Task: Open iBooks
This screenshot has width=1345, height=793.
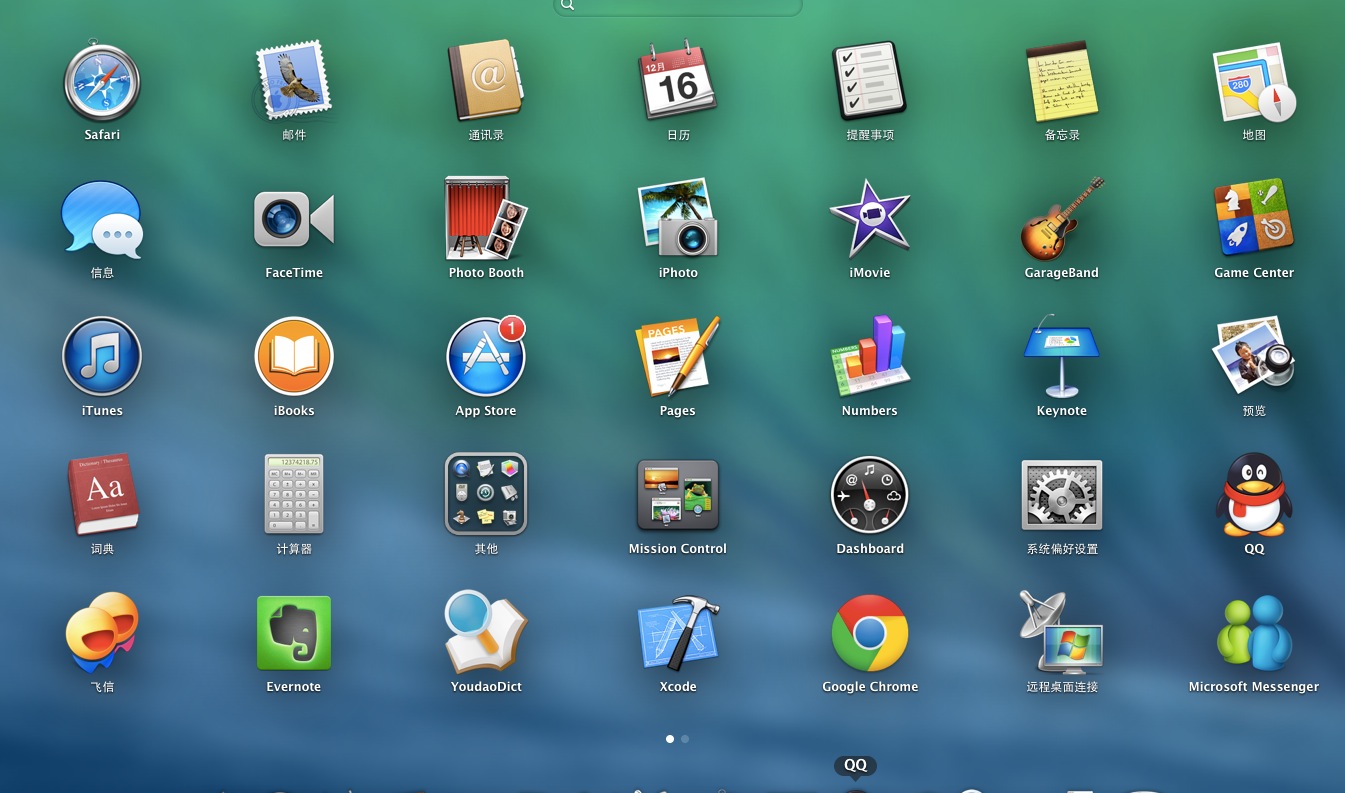Action: (x=293, y=357)
